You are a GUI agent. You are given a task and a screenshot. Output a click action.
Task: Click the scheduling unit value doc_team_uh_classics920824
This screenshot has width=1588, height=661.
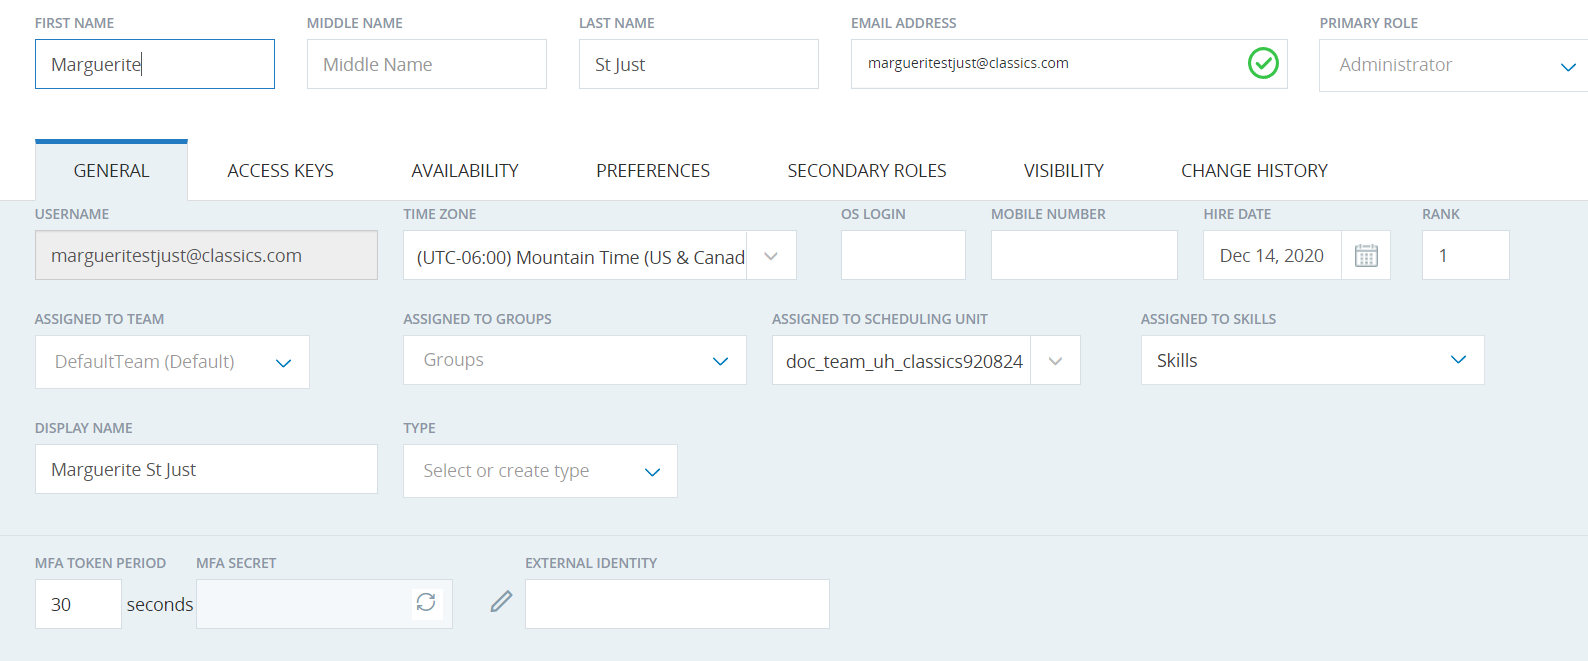click(x=904, y=361)
